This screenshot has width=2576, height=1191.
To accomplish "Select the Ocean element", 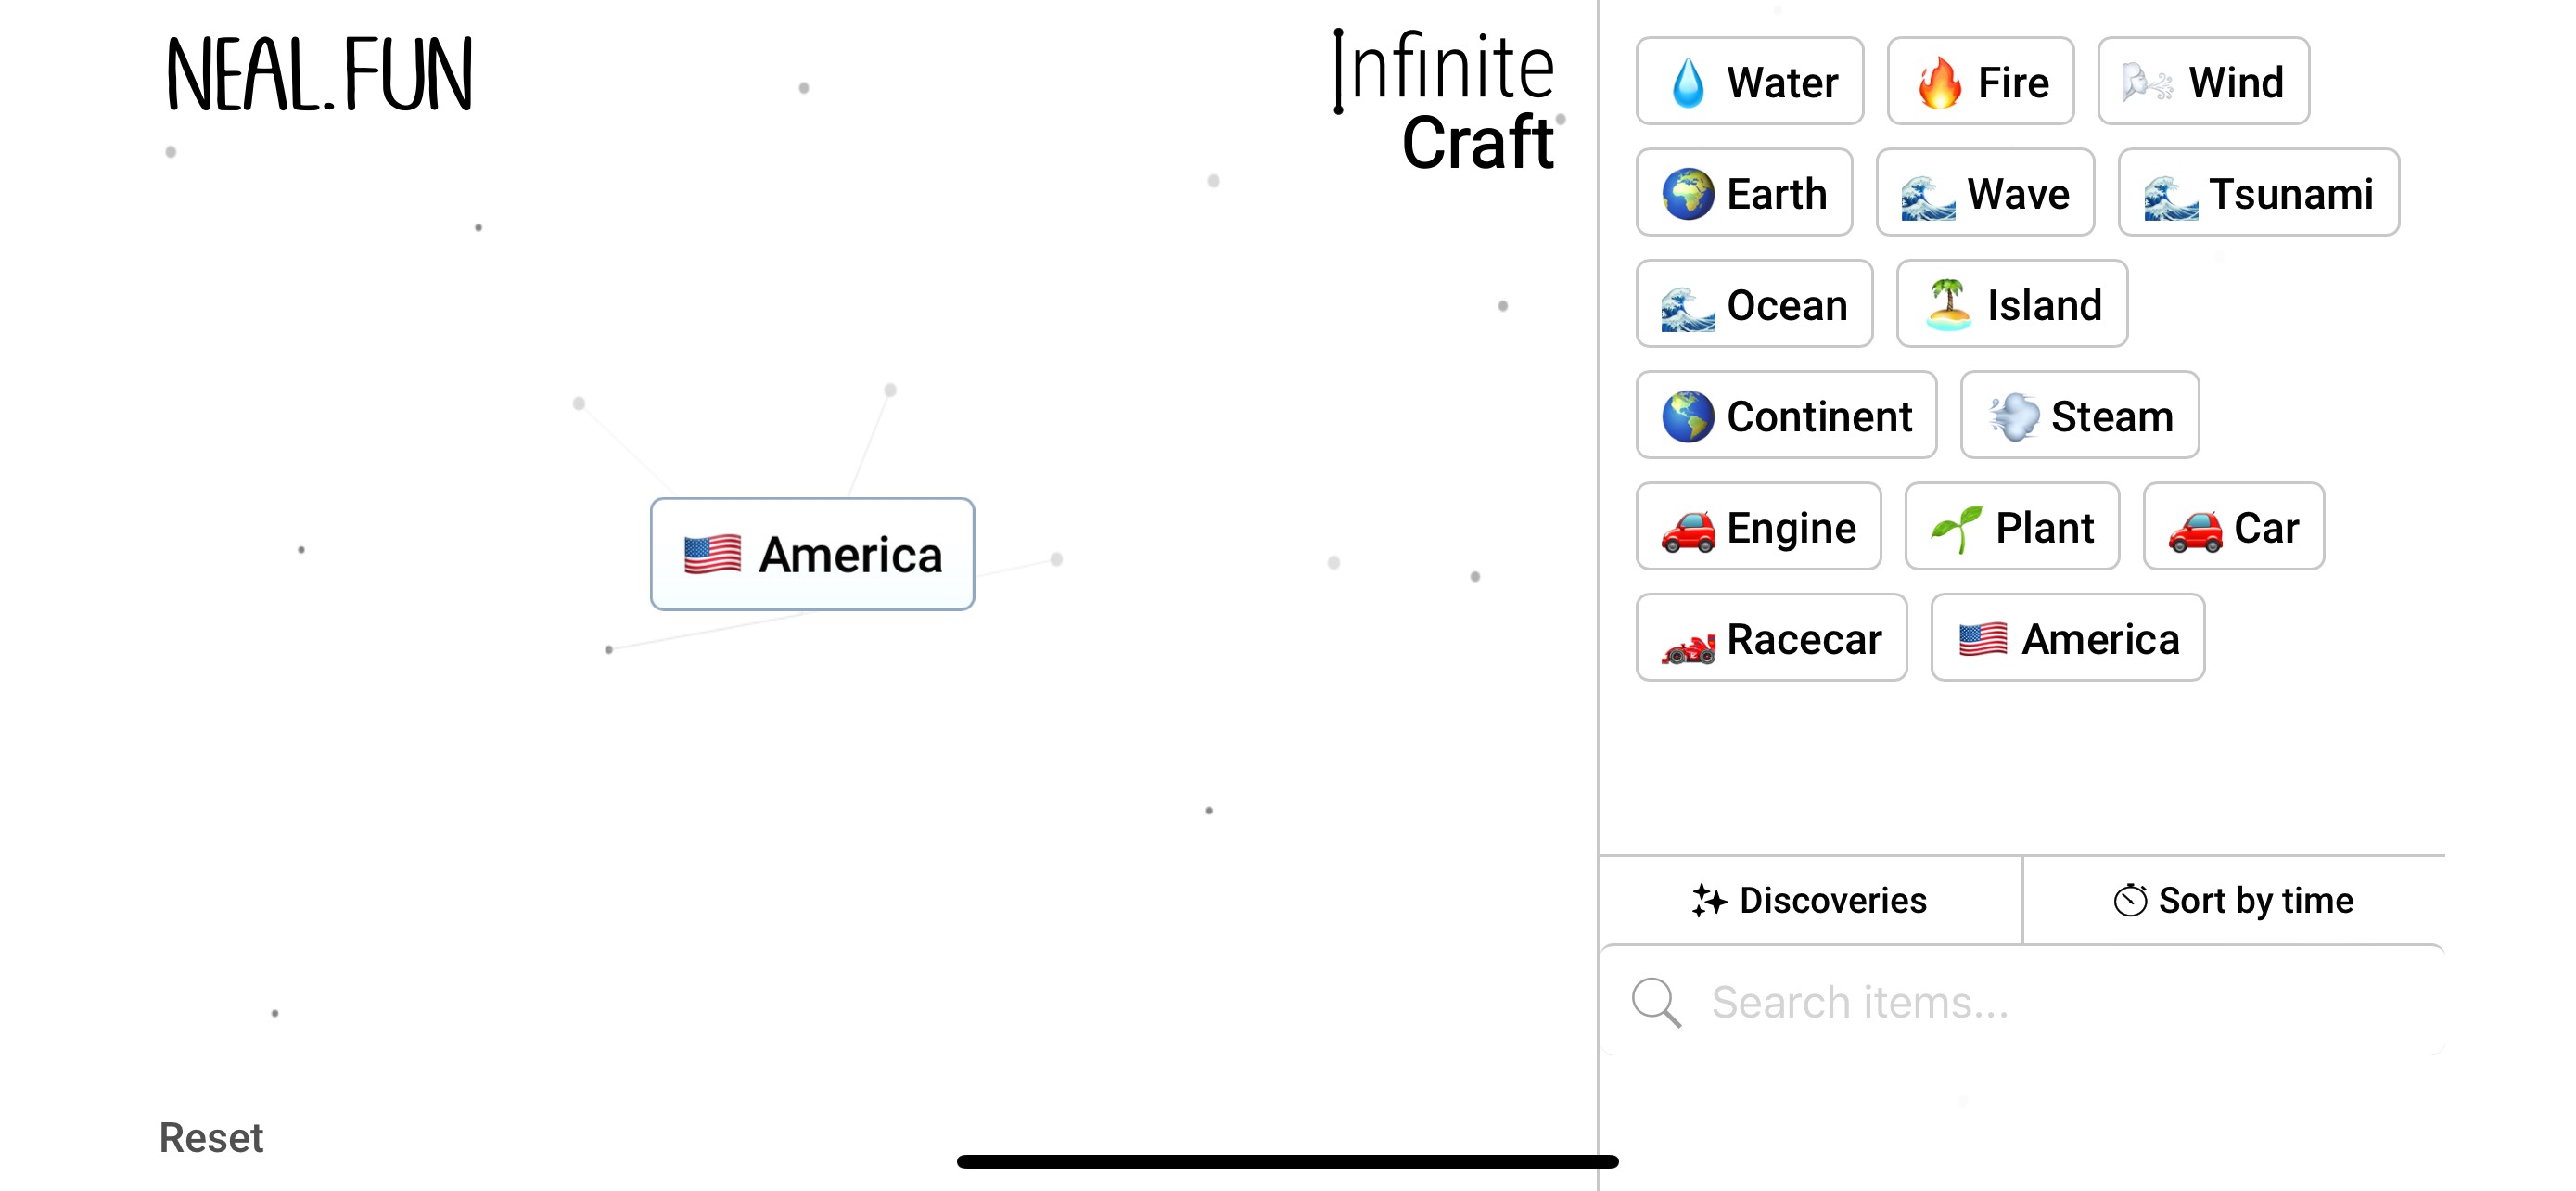I will point(1754,305).
